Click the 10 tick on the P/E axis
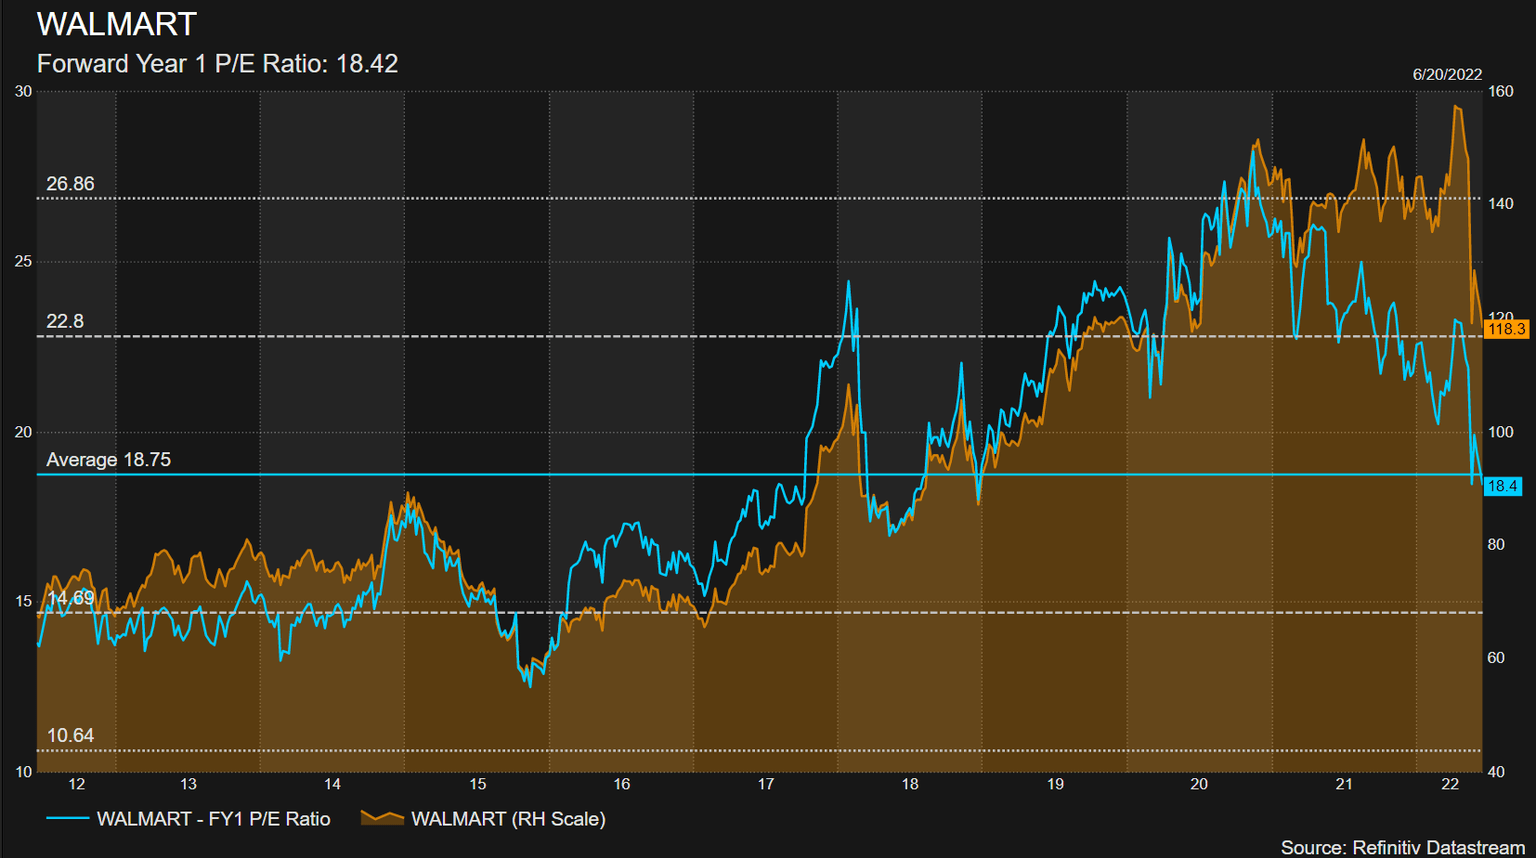The width and height of the screenshot is (1536, 858). point(23,771)
